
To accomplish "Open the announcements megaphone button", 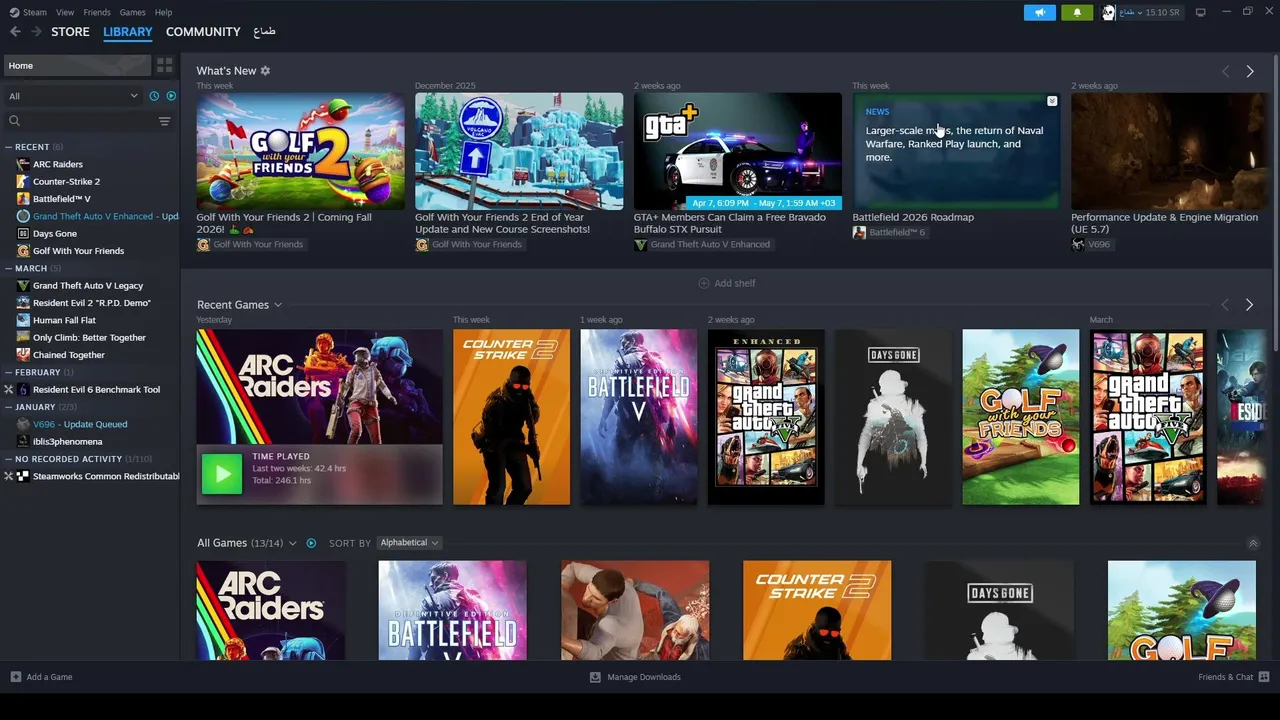I will coord(1040,12).
